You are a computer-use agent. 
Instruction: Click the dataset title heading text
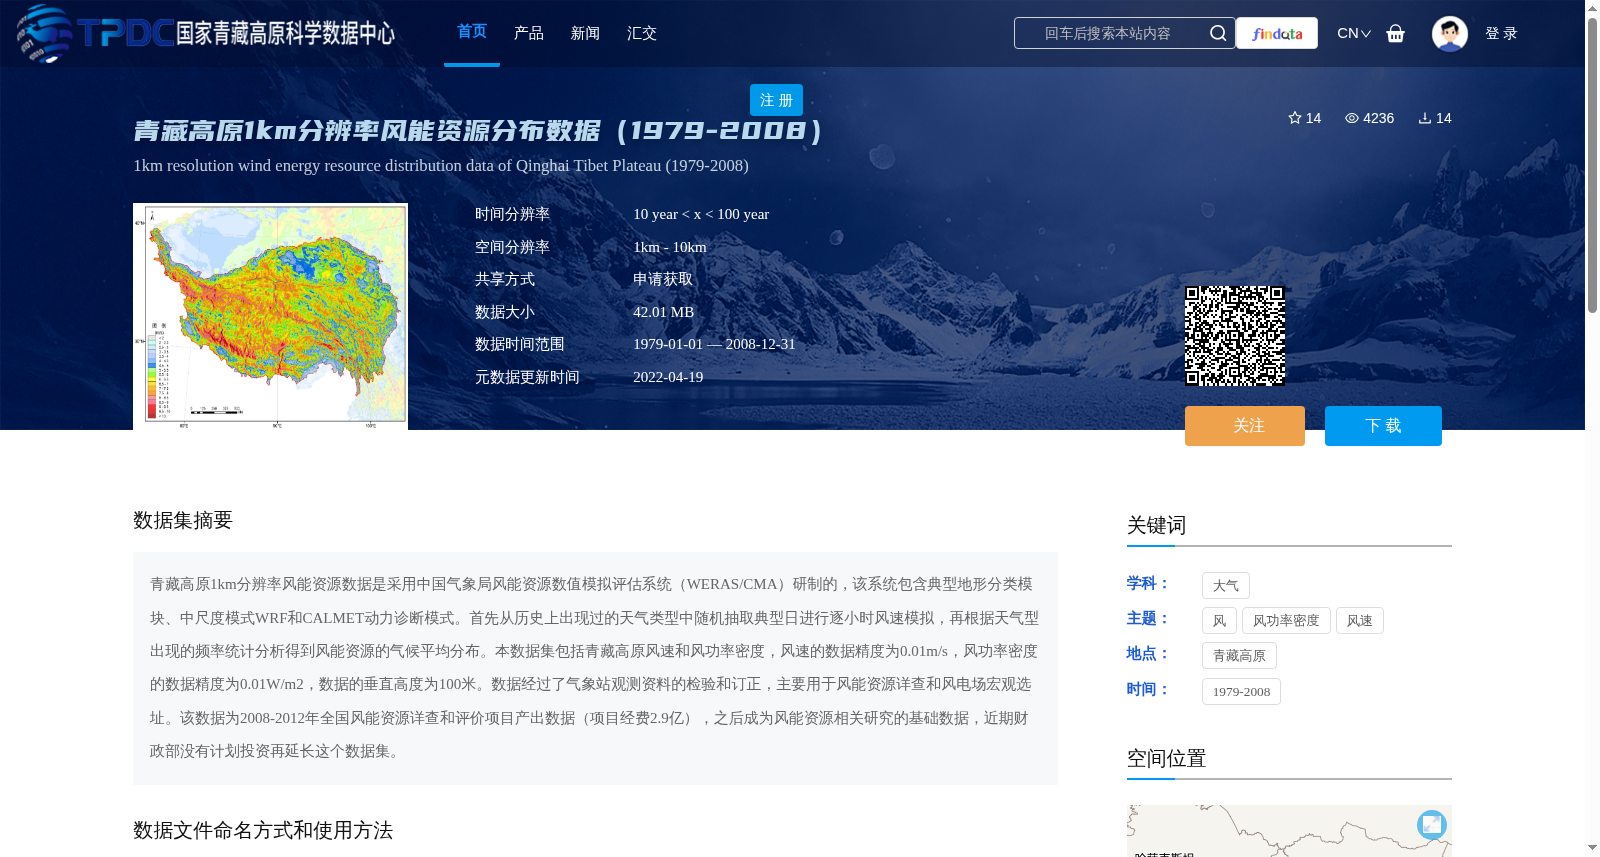(478, 131)
